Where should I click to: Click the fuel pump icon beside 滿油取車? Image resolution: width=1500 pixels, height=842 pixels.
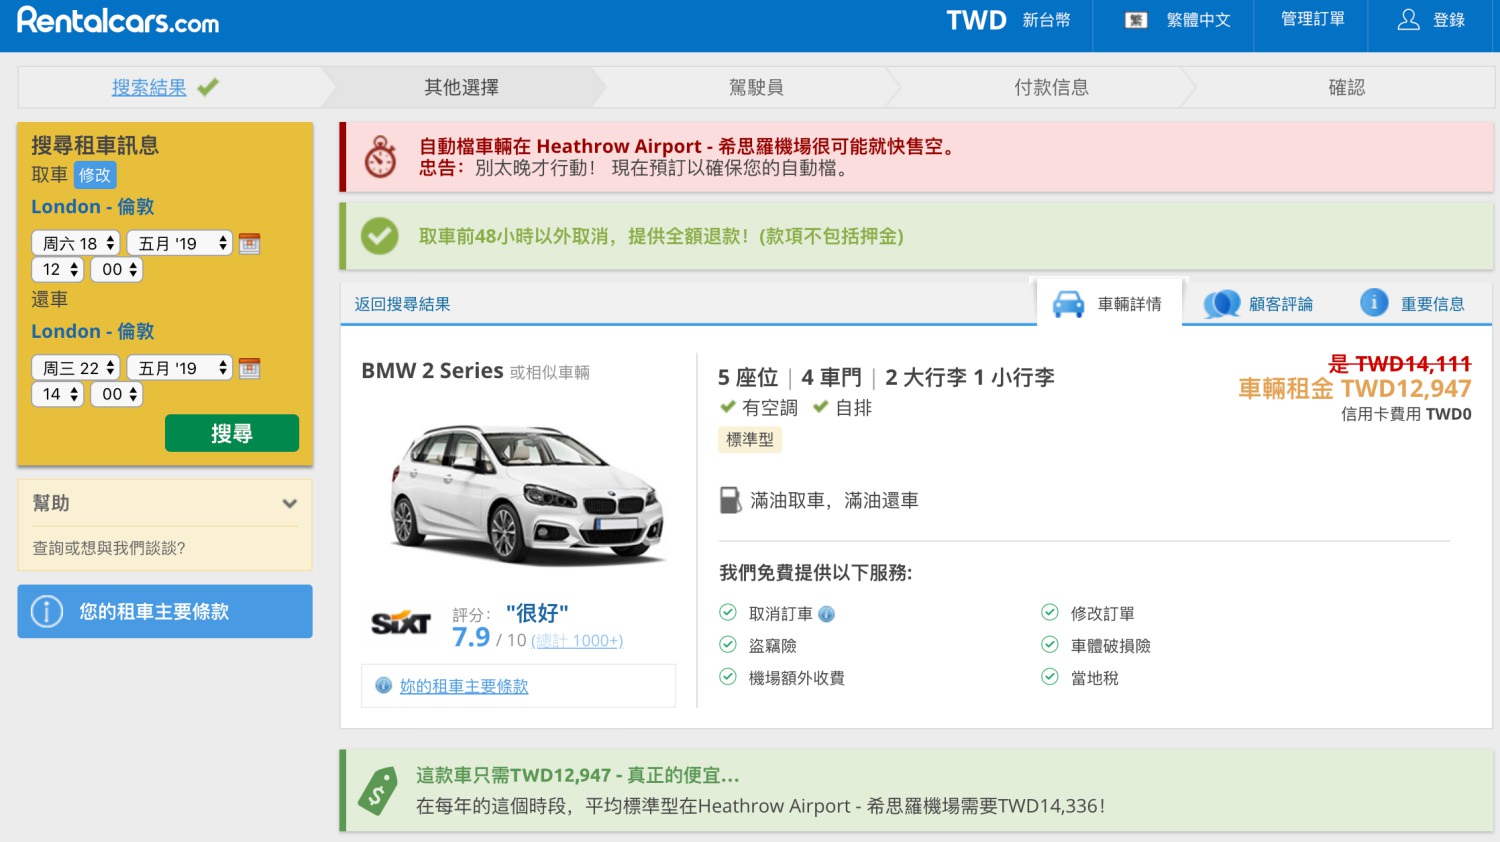click(x=731, y=500)
